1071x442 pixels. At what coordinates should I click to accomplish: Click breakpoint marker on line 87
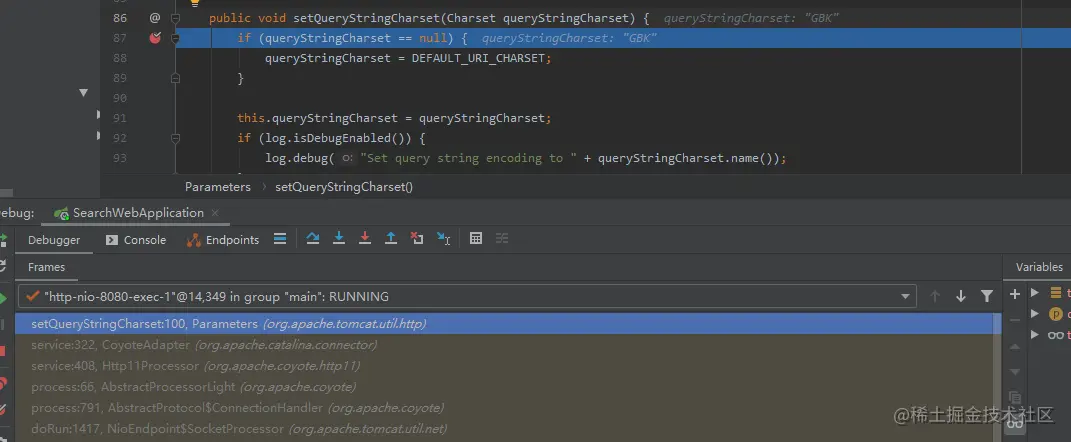[155, 38]
